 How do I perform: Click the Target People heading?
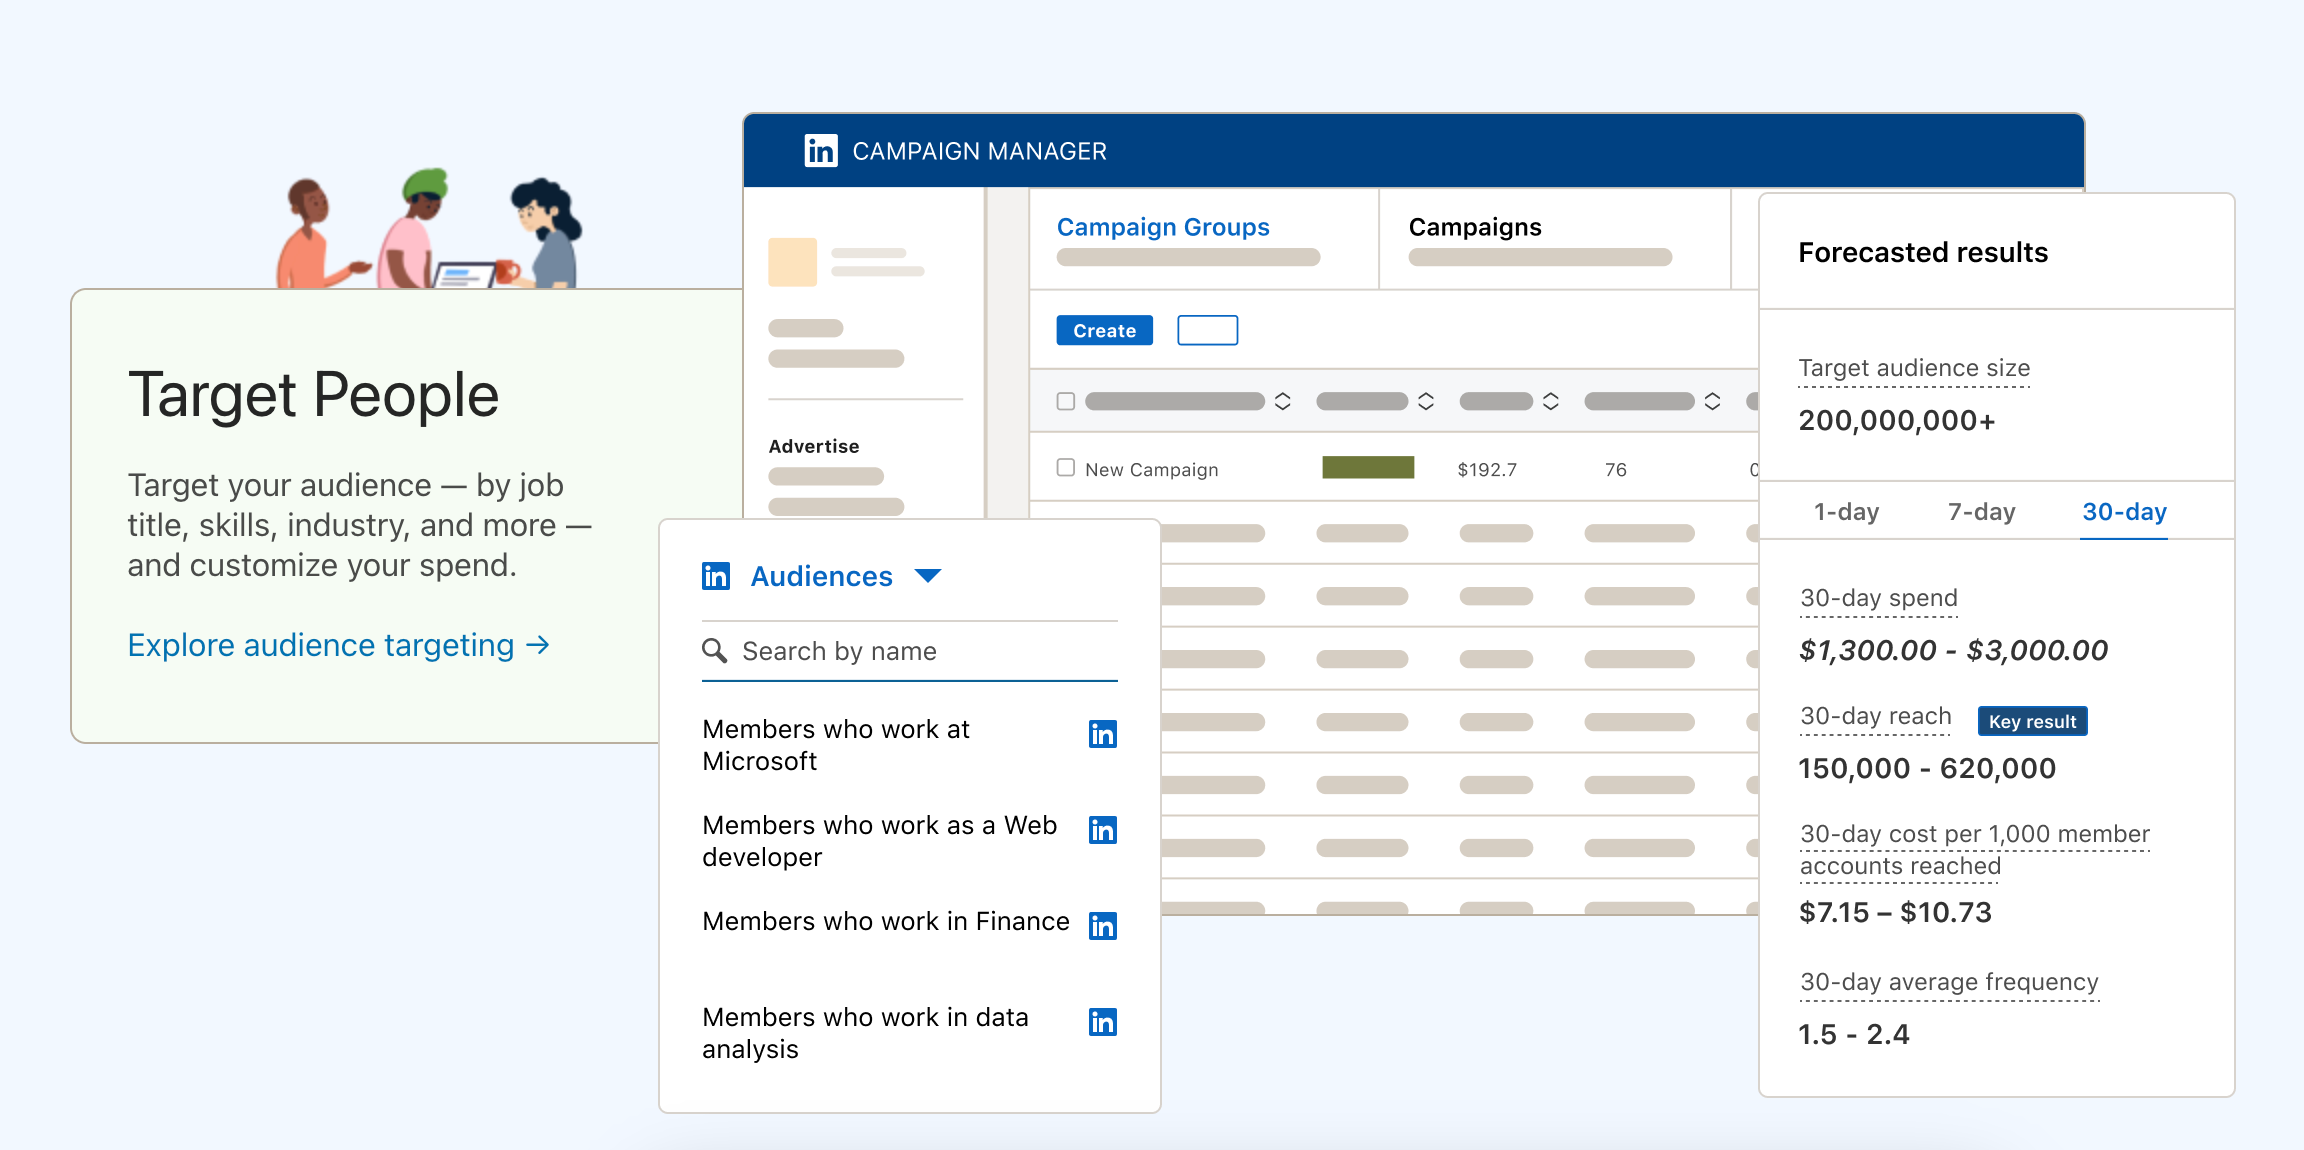click(313, 395)
